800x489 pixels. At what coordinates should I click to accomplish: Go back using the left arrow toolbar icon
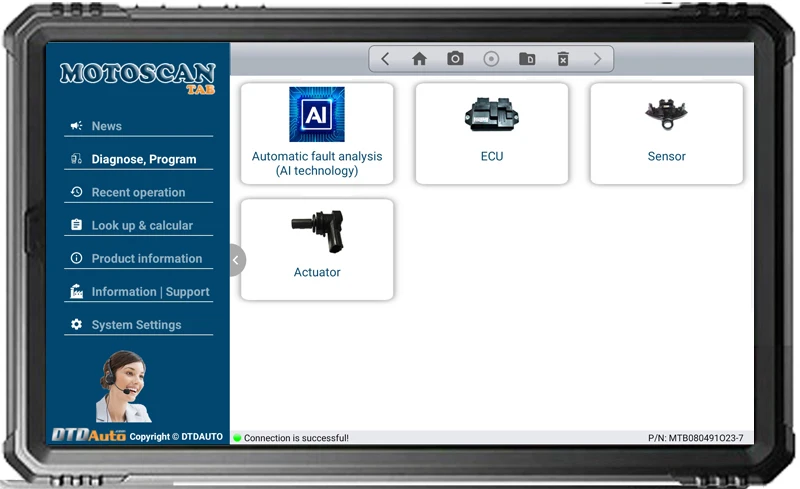pos(385,59)
